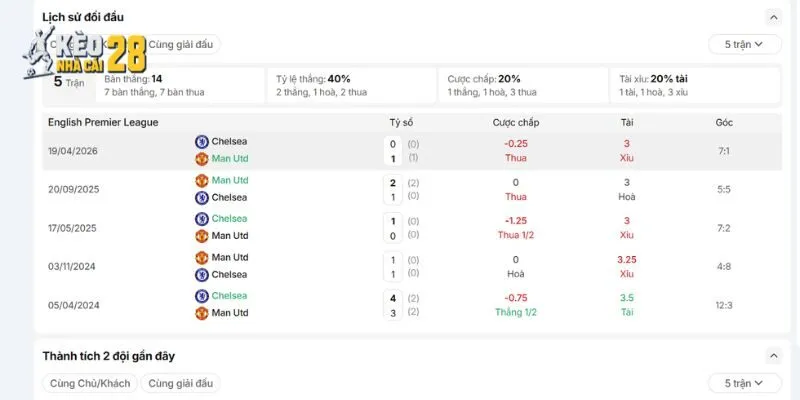Click the Cược chấp column header
This screenshot has height=400, width=800.
coord(516,122)
